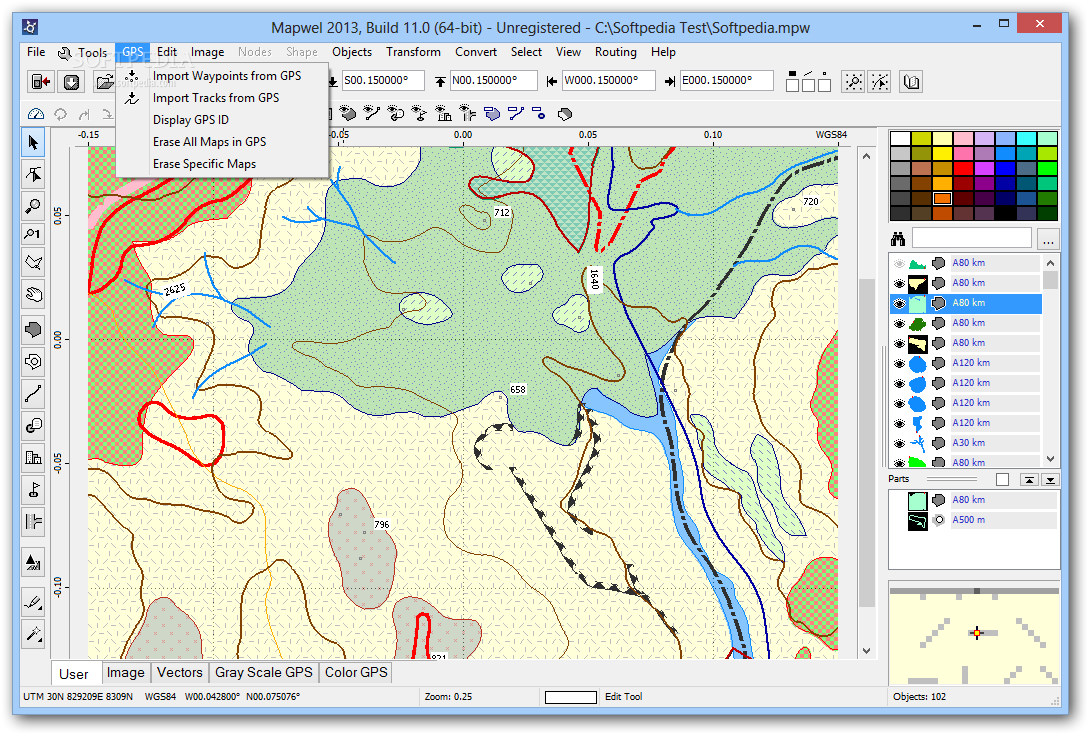Click the speedometer gauge icon

point(36,114)
